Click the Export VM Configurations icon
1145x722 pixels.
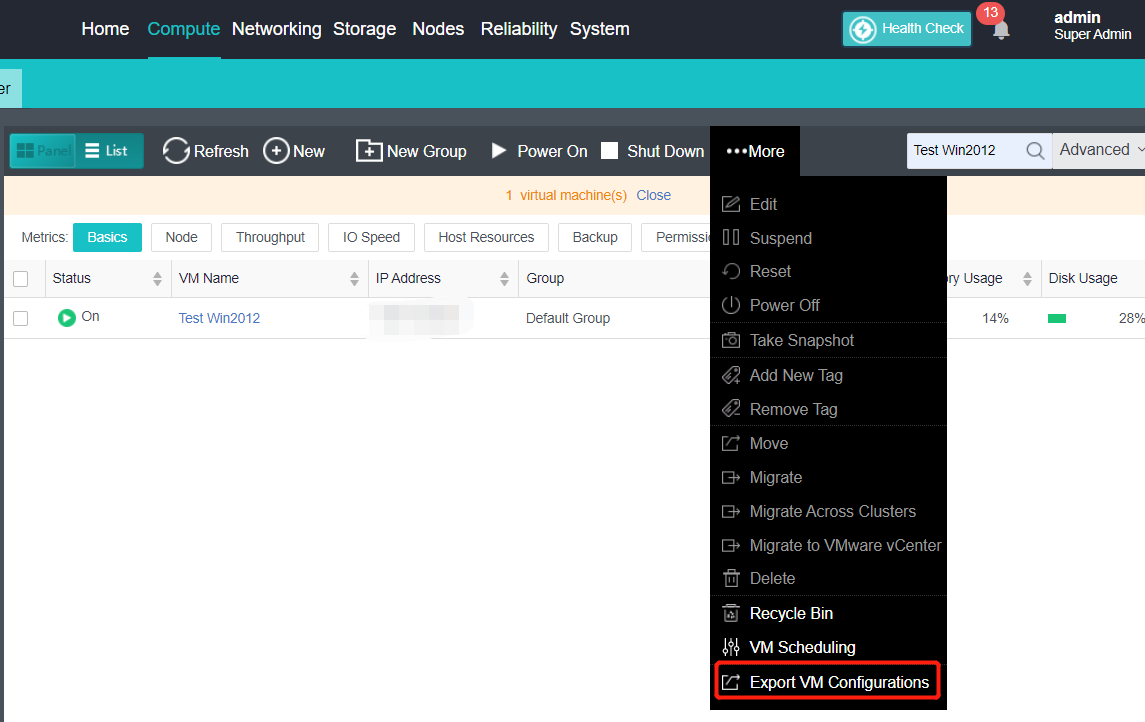pyautogui.click(x=731, y=682)
